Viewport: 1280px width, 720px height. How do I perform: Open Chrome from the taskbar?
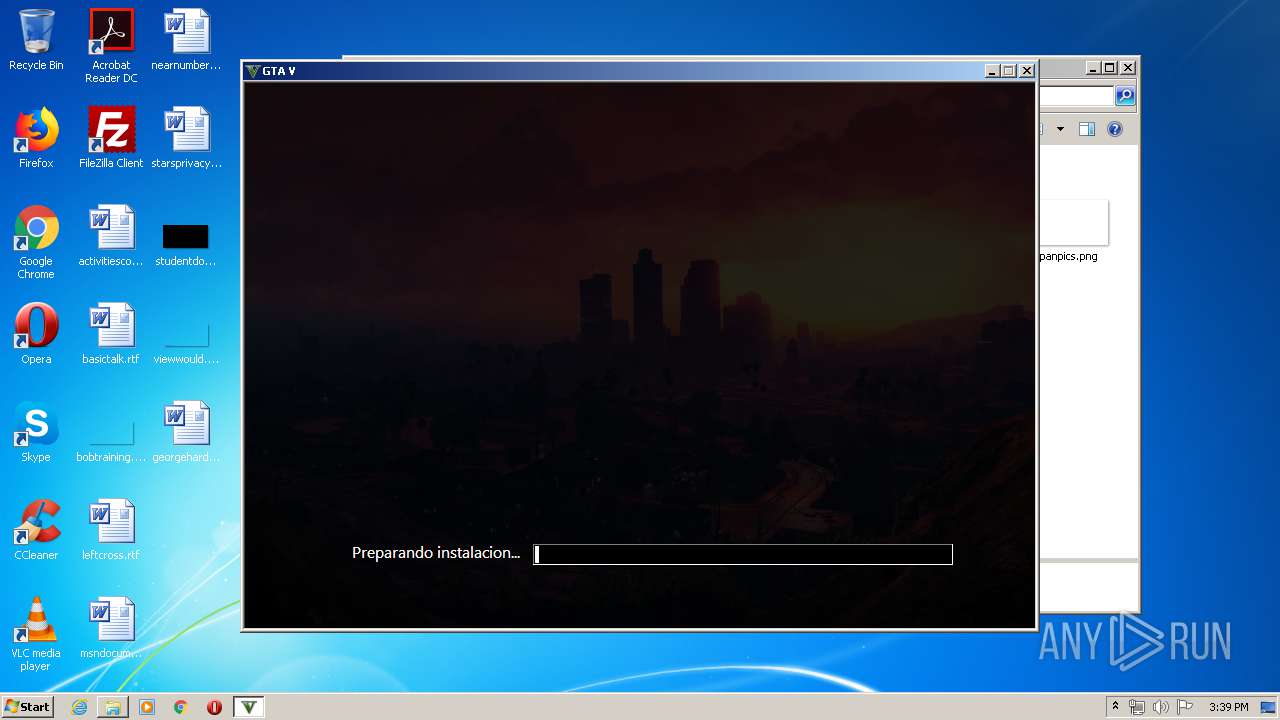[x=180, y=707]
